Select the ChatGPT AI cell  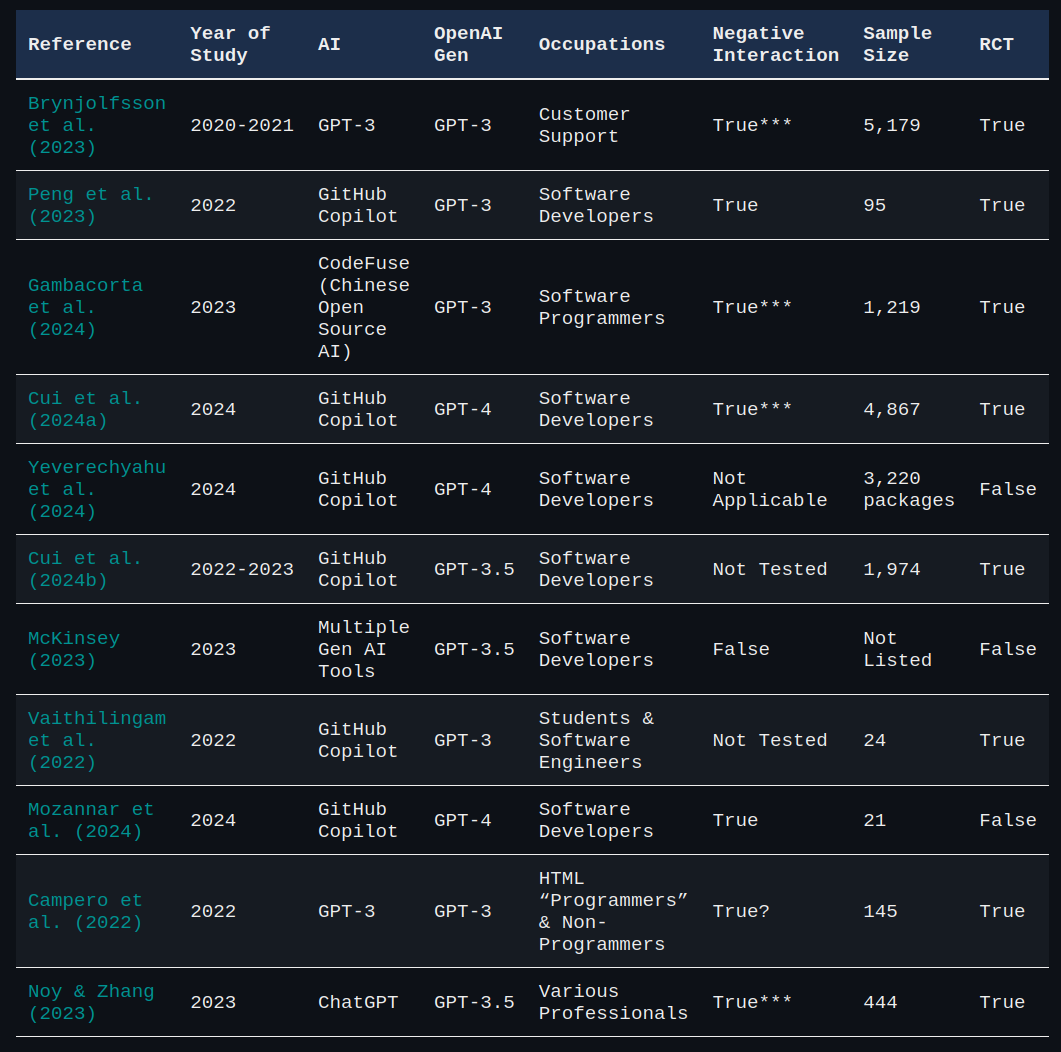pyautogui.click(x=358, y=1002)
